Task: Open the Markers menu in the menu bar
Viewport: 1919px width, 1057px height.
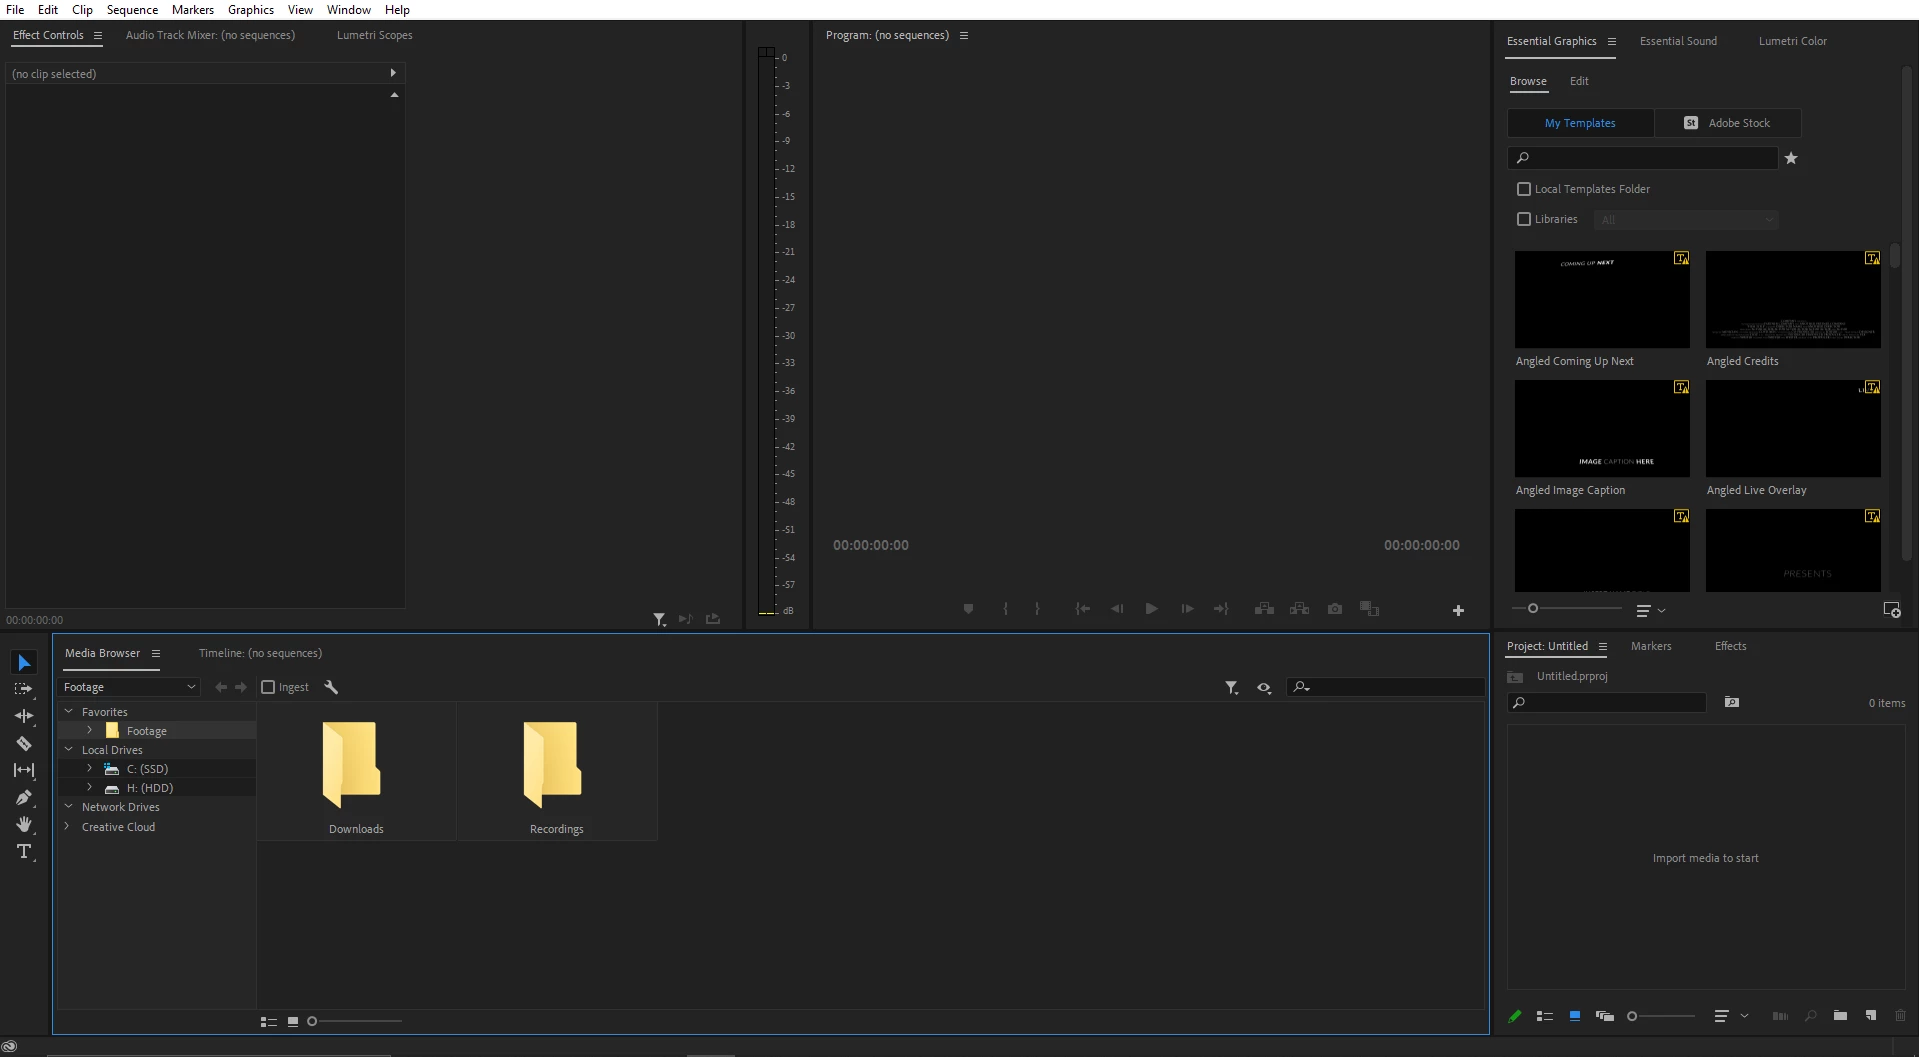Action: click(192, 10)
